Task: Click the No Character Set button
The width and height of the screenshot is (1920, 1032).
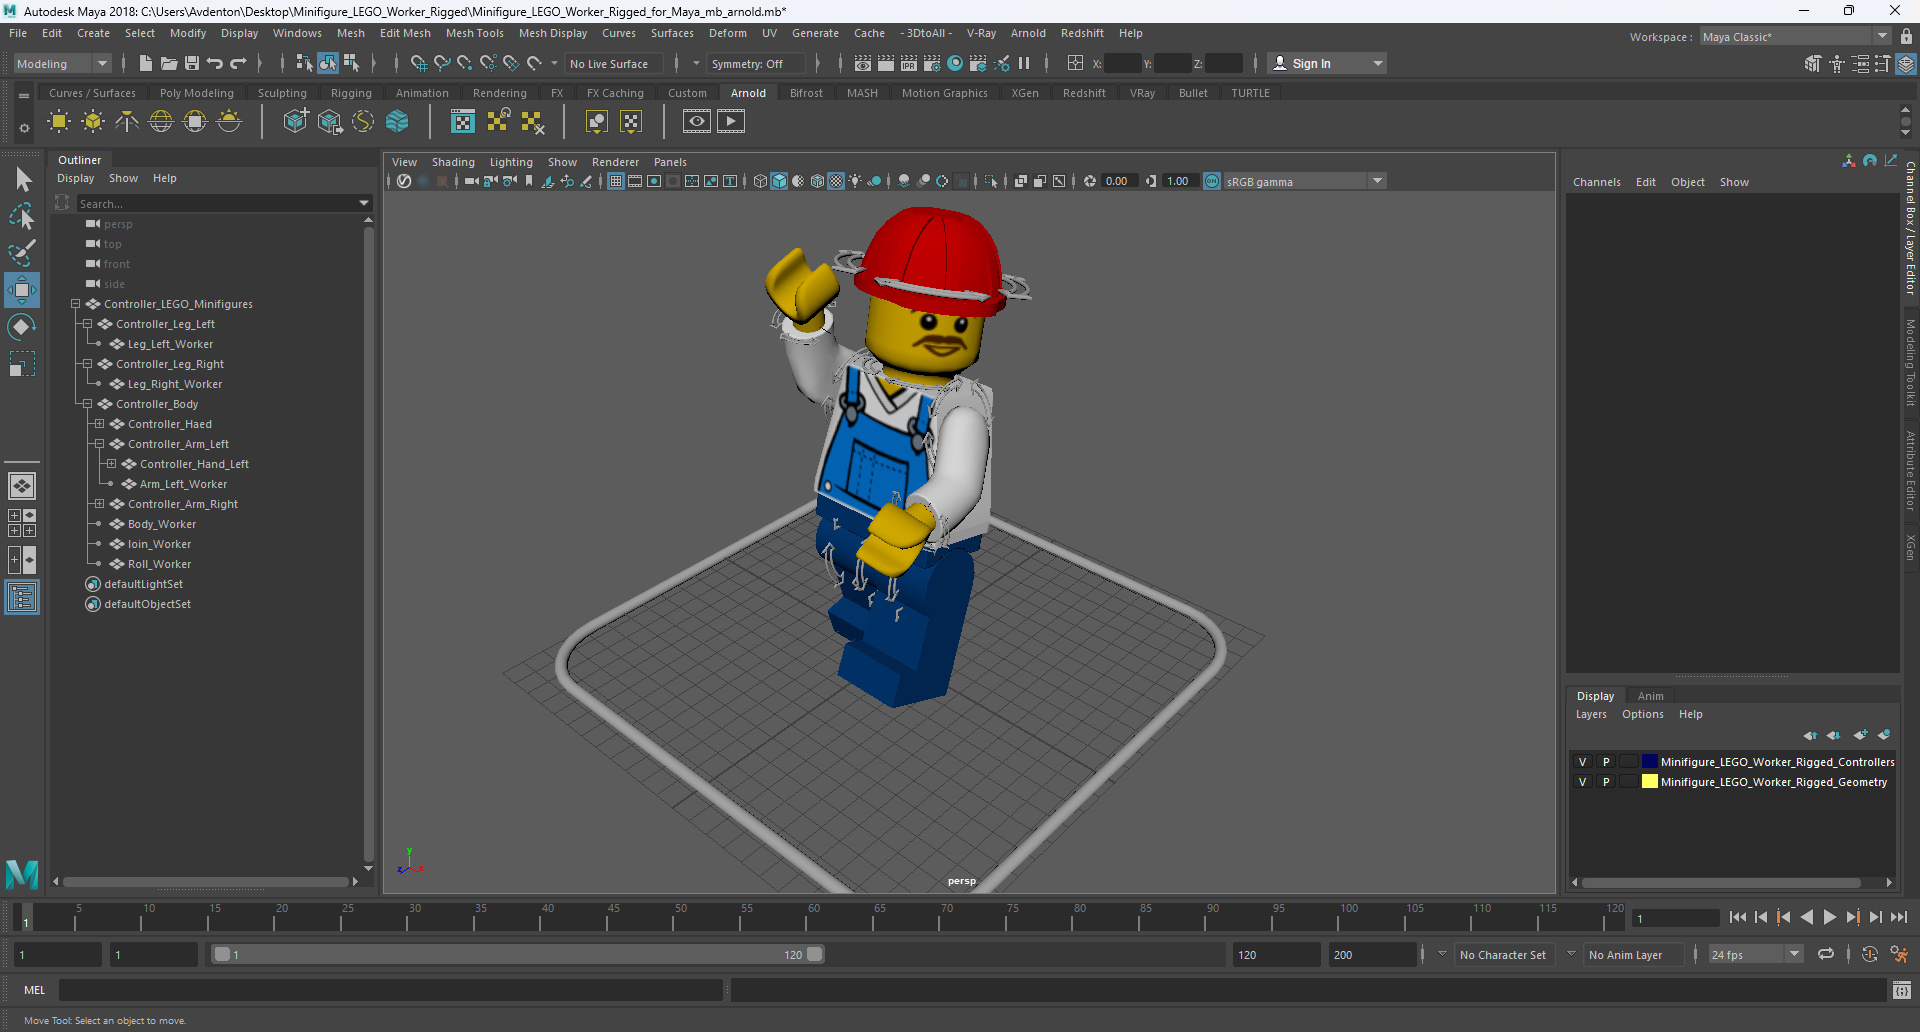Action: (1502, 955)
